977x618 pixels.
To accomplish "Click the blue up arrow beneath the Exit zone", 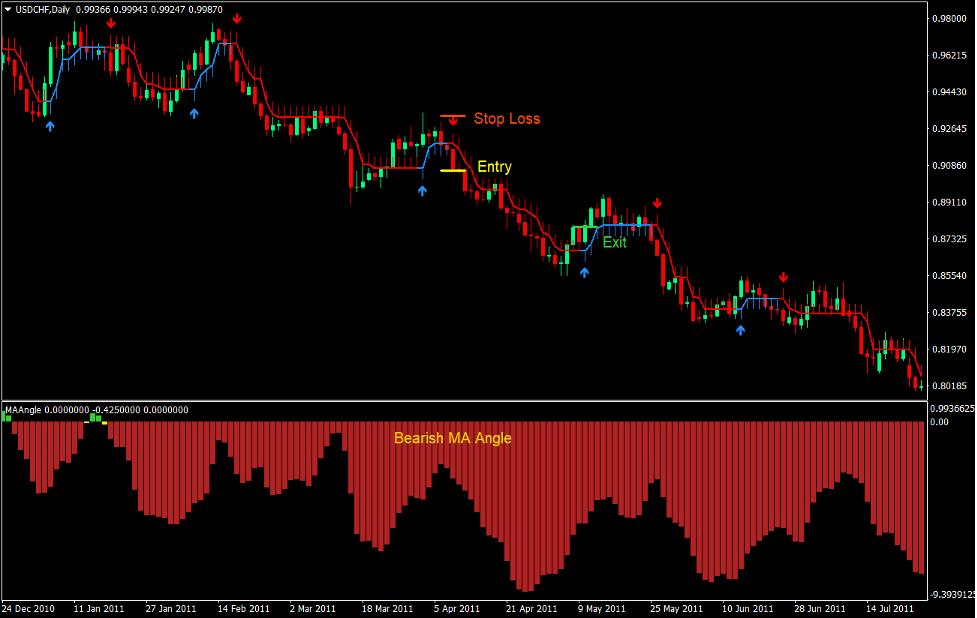I will (x=585, y=270).
